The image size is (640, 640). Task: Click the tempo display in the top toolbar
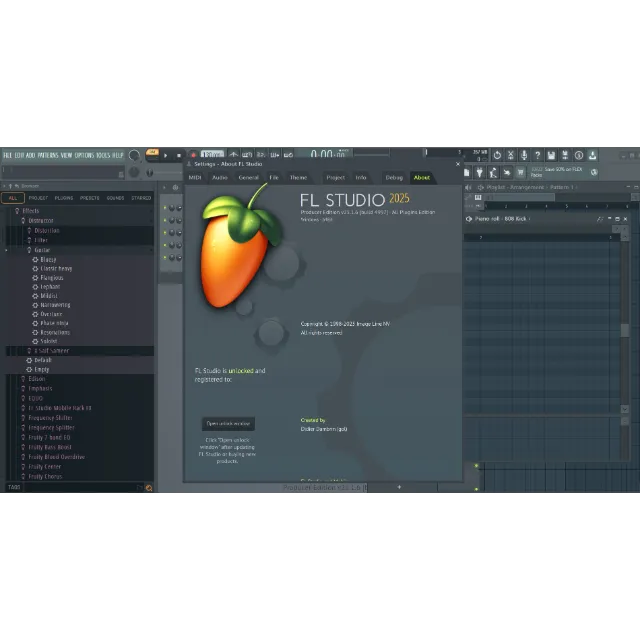[x=212, y=155]
